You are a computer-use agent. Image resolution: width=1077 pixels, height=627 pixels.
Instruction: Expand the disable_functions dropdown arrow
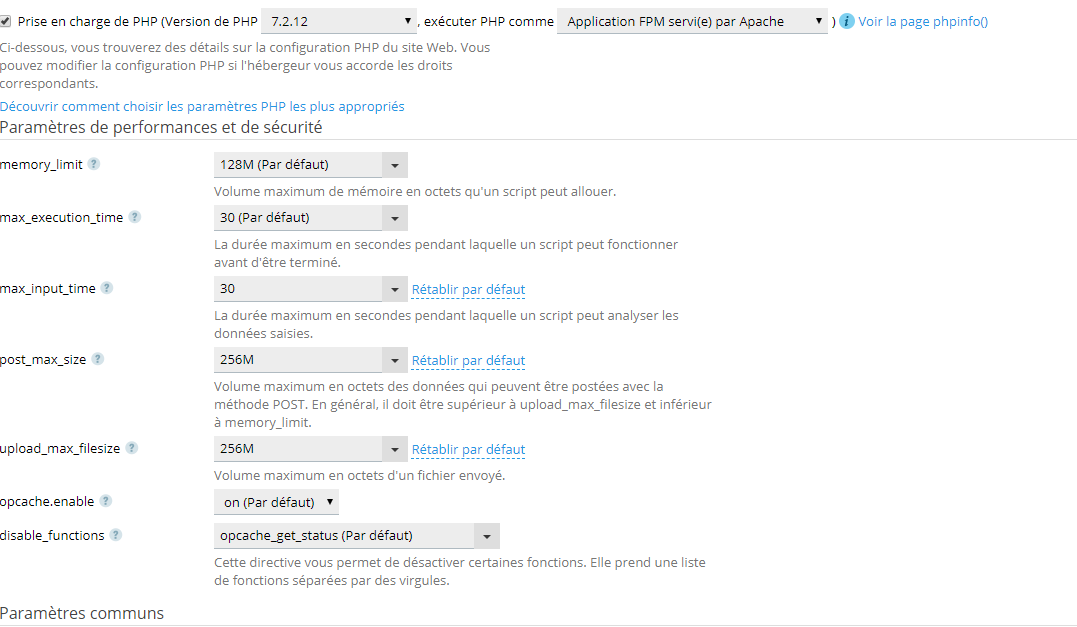point(487,536)
